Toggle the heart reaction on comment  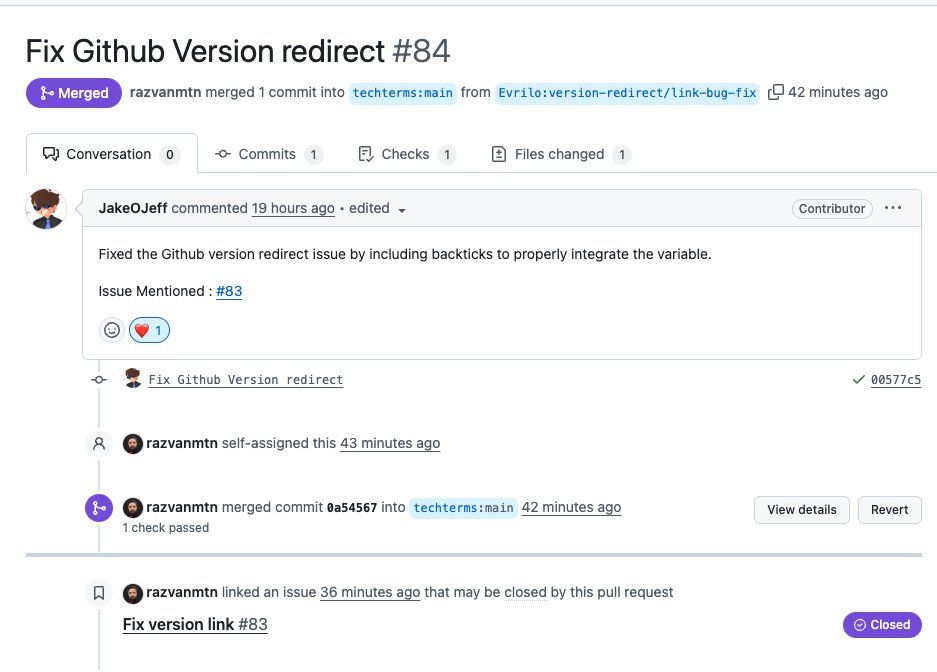[149, 330]
